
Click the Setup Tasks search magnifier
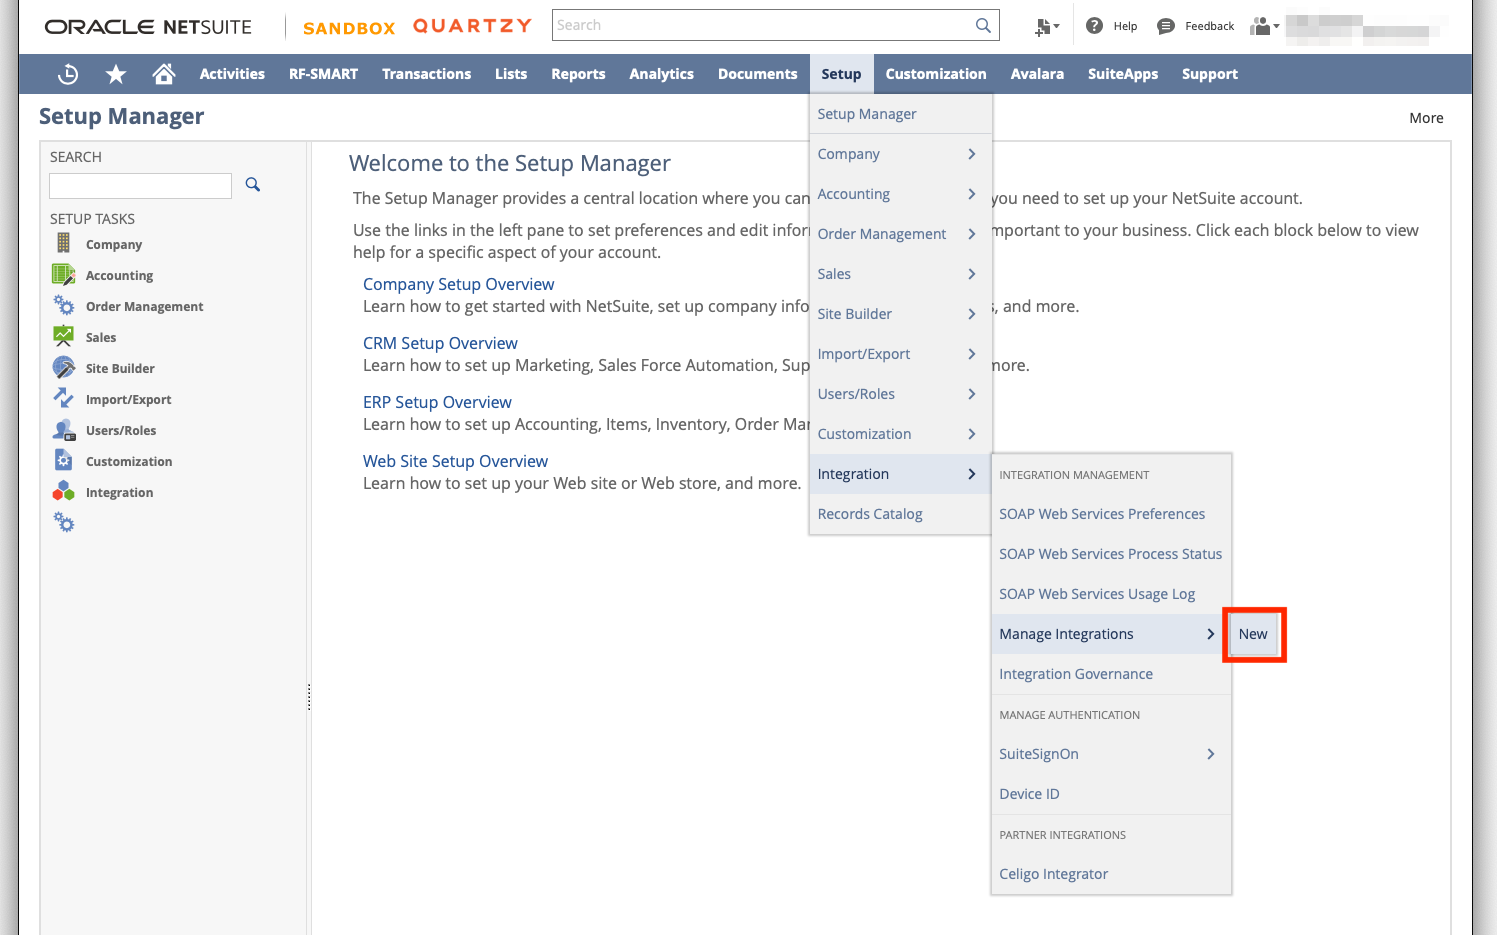253,184
